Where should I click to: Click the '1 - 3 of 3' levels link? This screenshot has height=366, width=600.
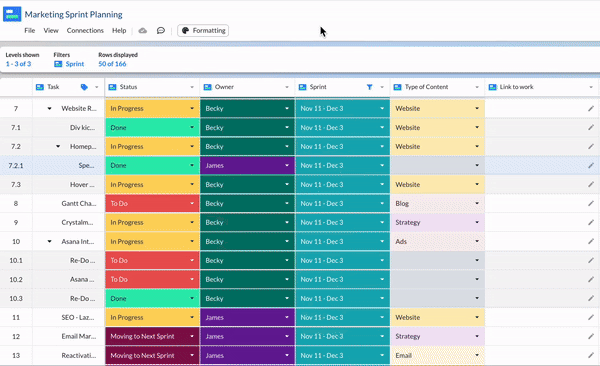pyautogui.click(x=18, y=64)
